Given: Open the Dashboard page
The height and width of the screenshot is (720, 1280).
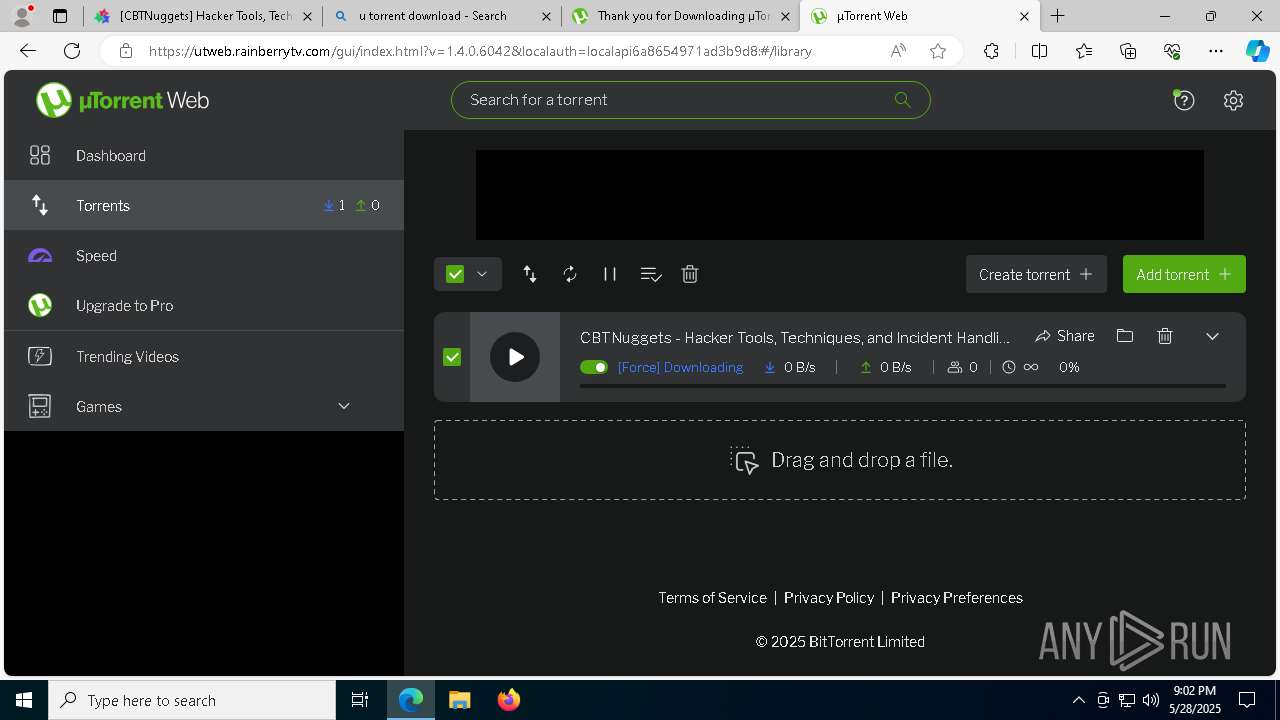Looking at the screenshot, I should point(204,155).
